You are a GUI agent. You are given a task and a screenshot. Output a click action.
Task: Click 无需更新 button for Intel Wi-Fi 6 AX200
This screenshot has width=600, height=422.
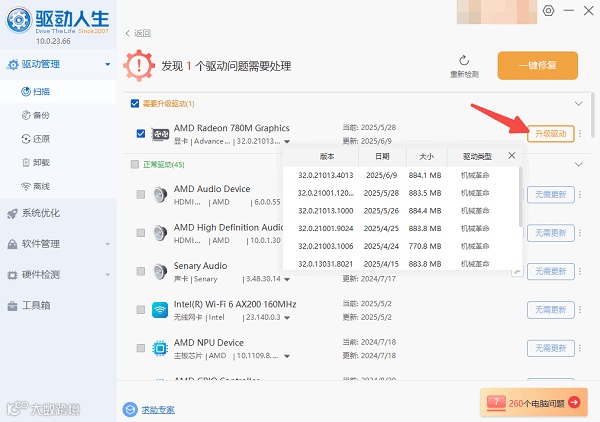[x=551, y=310]
